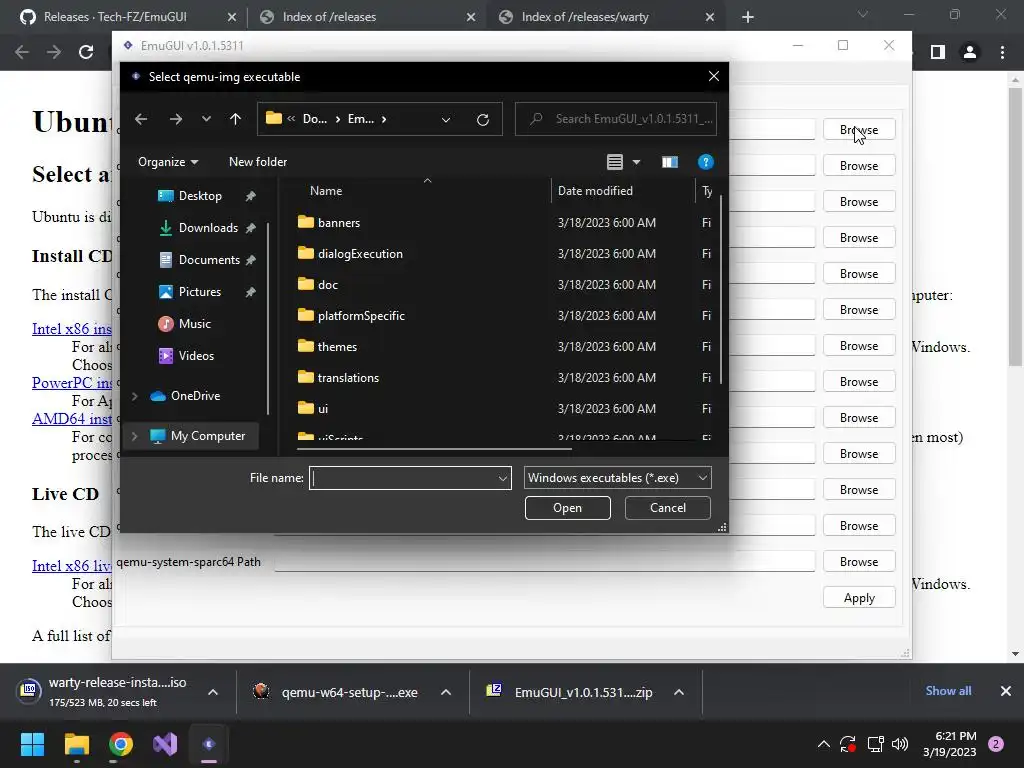Select the translations folder
The image size is (1024, 768).
348,377
